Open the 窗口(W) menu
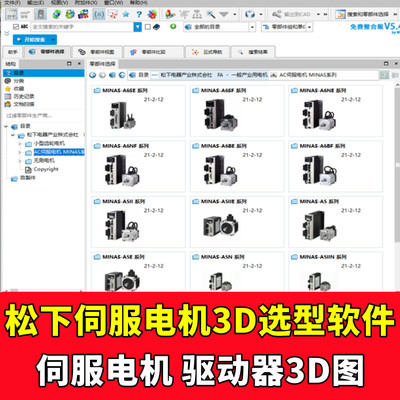This screenshot has width=400, height=400. 113,2
